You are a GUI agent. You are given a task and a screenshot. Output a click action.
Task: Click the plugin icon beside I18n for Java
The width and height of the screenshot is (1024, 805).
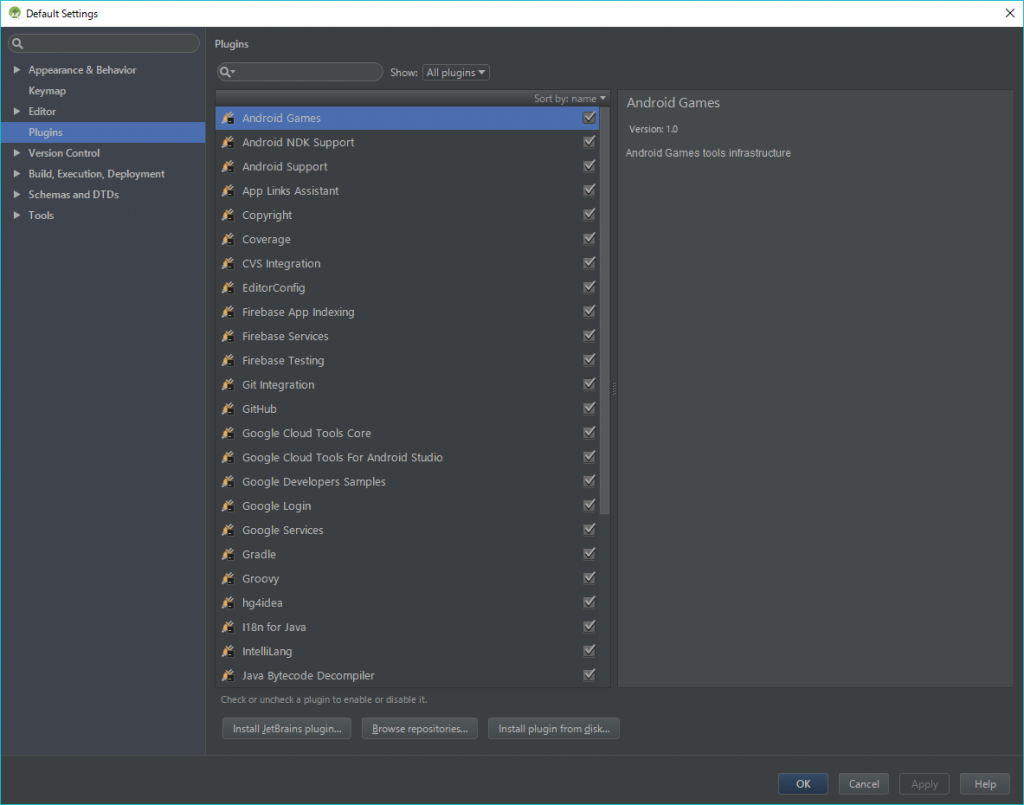(228, 627)
